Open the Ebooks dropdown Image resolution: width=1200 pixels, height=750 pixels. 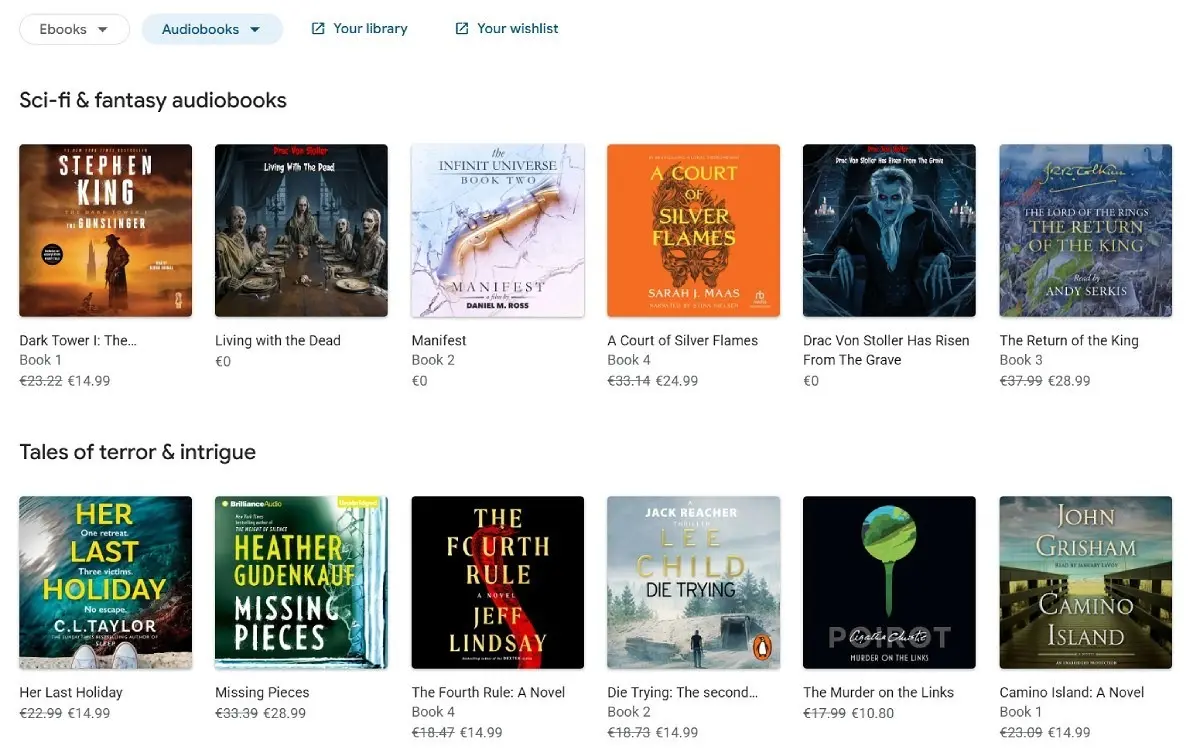coord(75,29)
